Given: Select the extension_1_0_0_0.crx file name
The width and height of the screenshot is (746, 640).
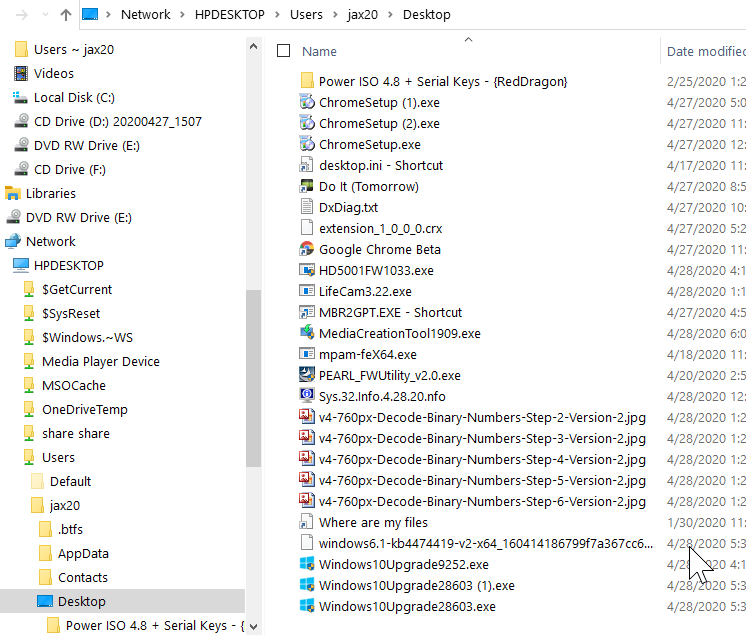Looking at the screenshot, I should click(x=381, y=228).
